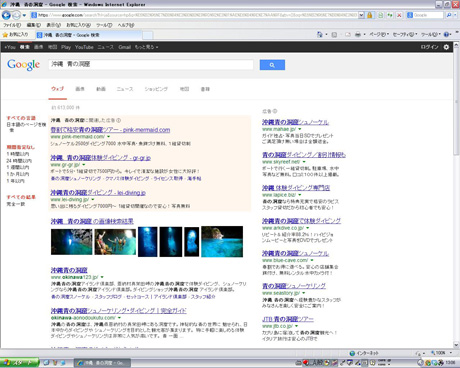Click the Google logo
The height and width of the screenshot is (368, 460).
pyautogui.click(x=23, y=64)
